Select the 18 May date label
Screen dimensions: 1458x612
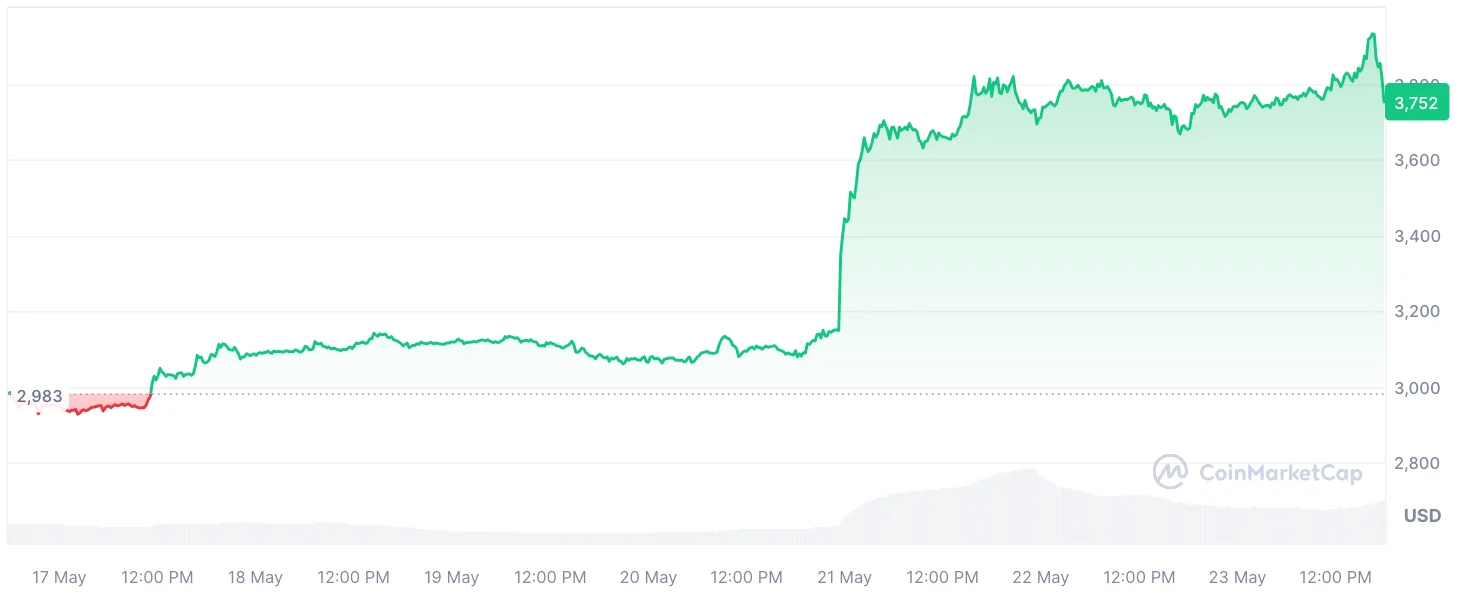pyautogui.click(x=255, y=578)
